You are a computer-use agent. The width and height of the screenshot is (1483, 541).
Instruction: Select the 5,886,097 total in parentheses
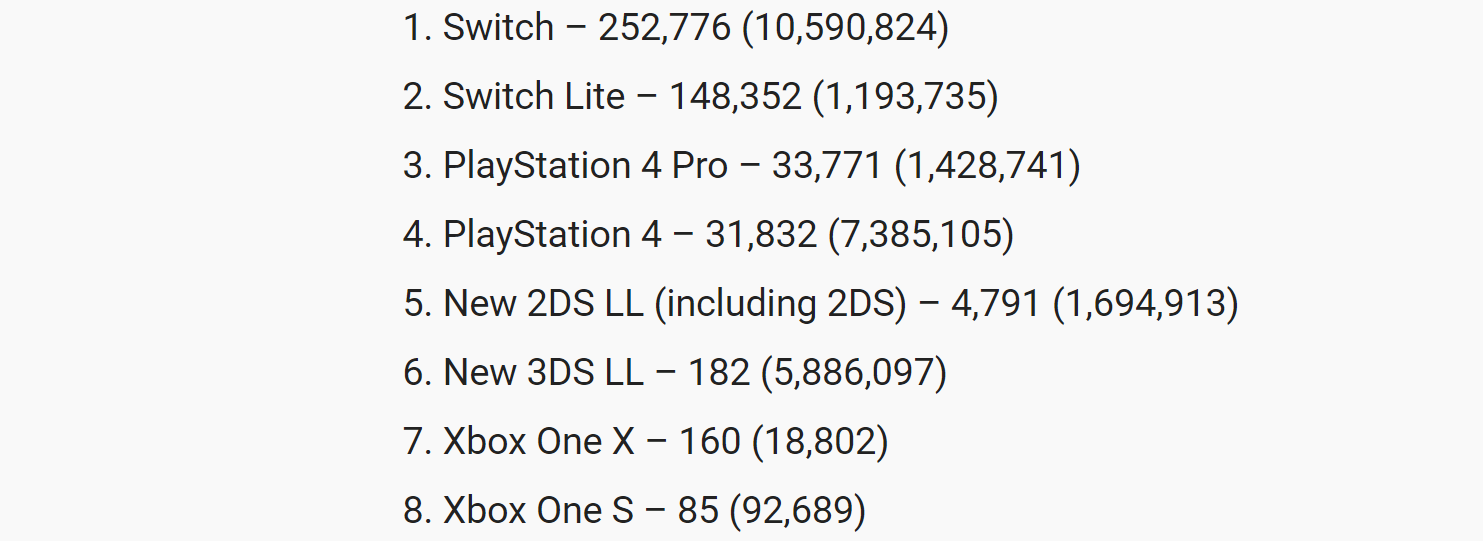(x=853, y=372)
